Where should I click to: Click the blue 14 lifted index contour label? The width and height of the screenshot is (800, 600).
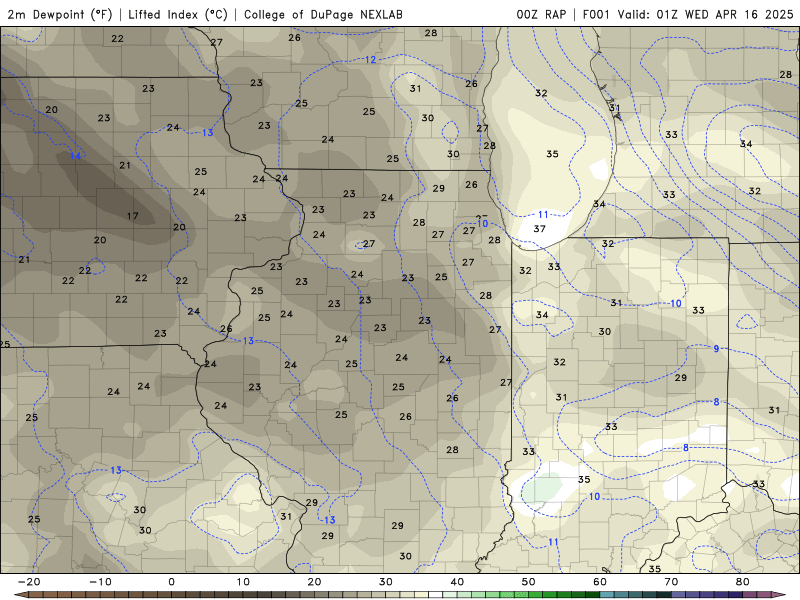[76, 155]
